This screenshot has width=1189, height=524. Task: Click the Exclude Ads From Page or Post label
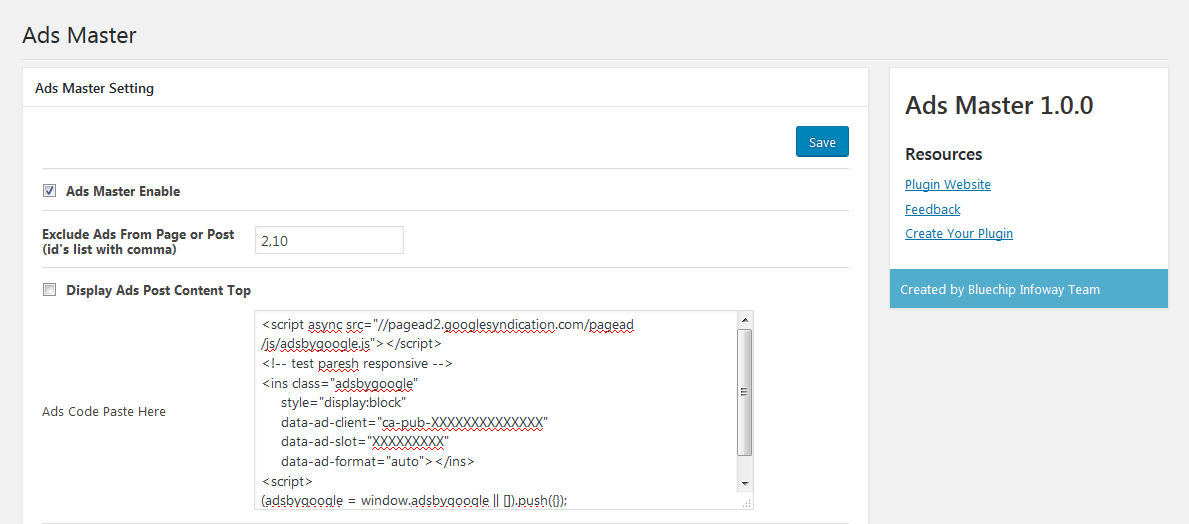tap(138, 241)
